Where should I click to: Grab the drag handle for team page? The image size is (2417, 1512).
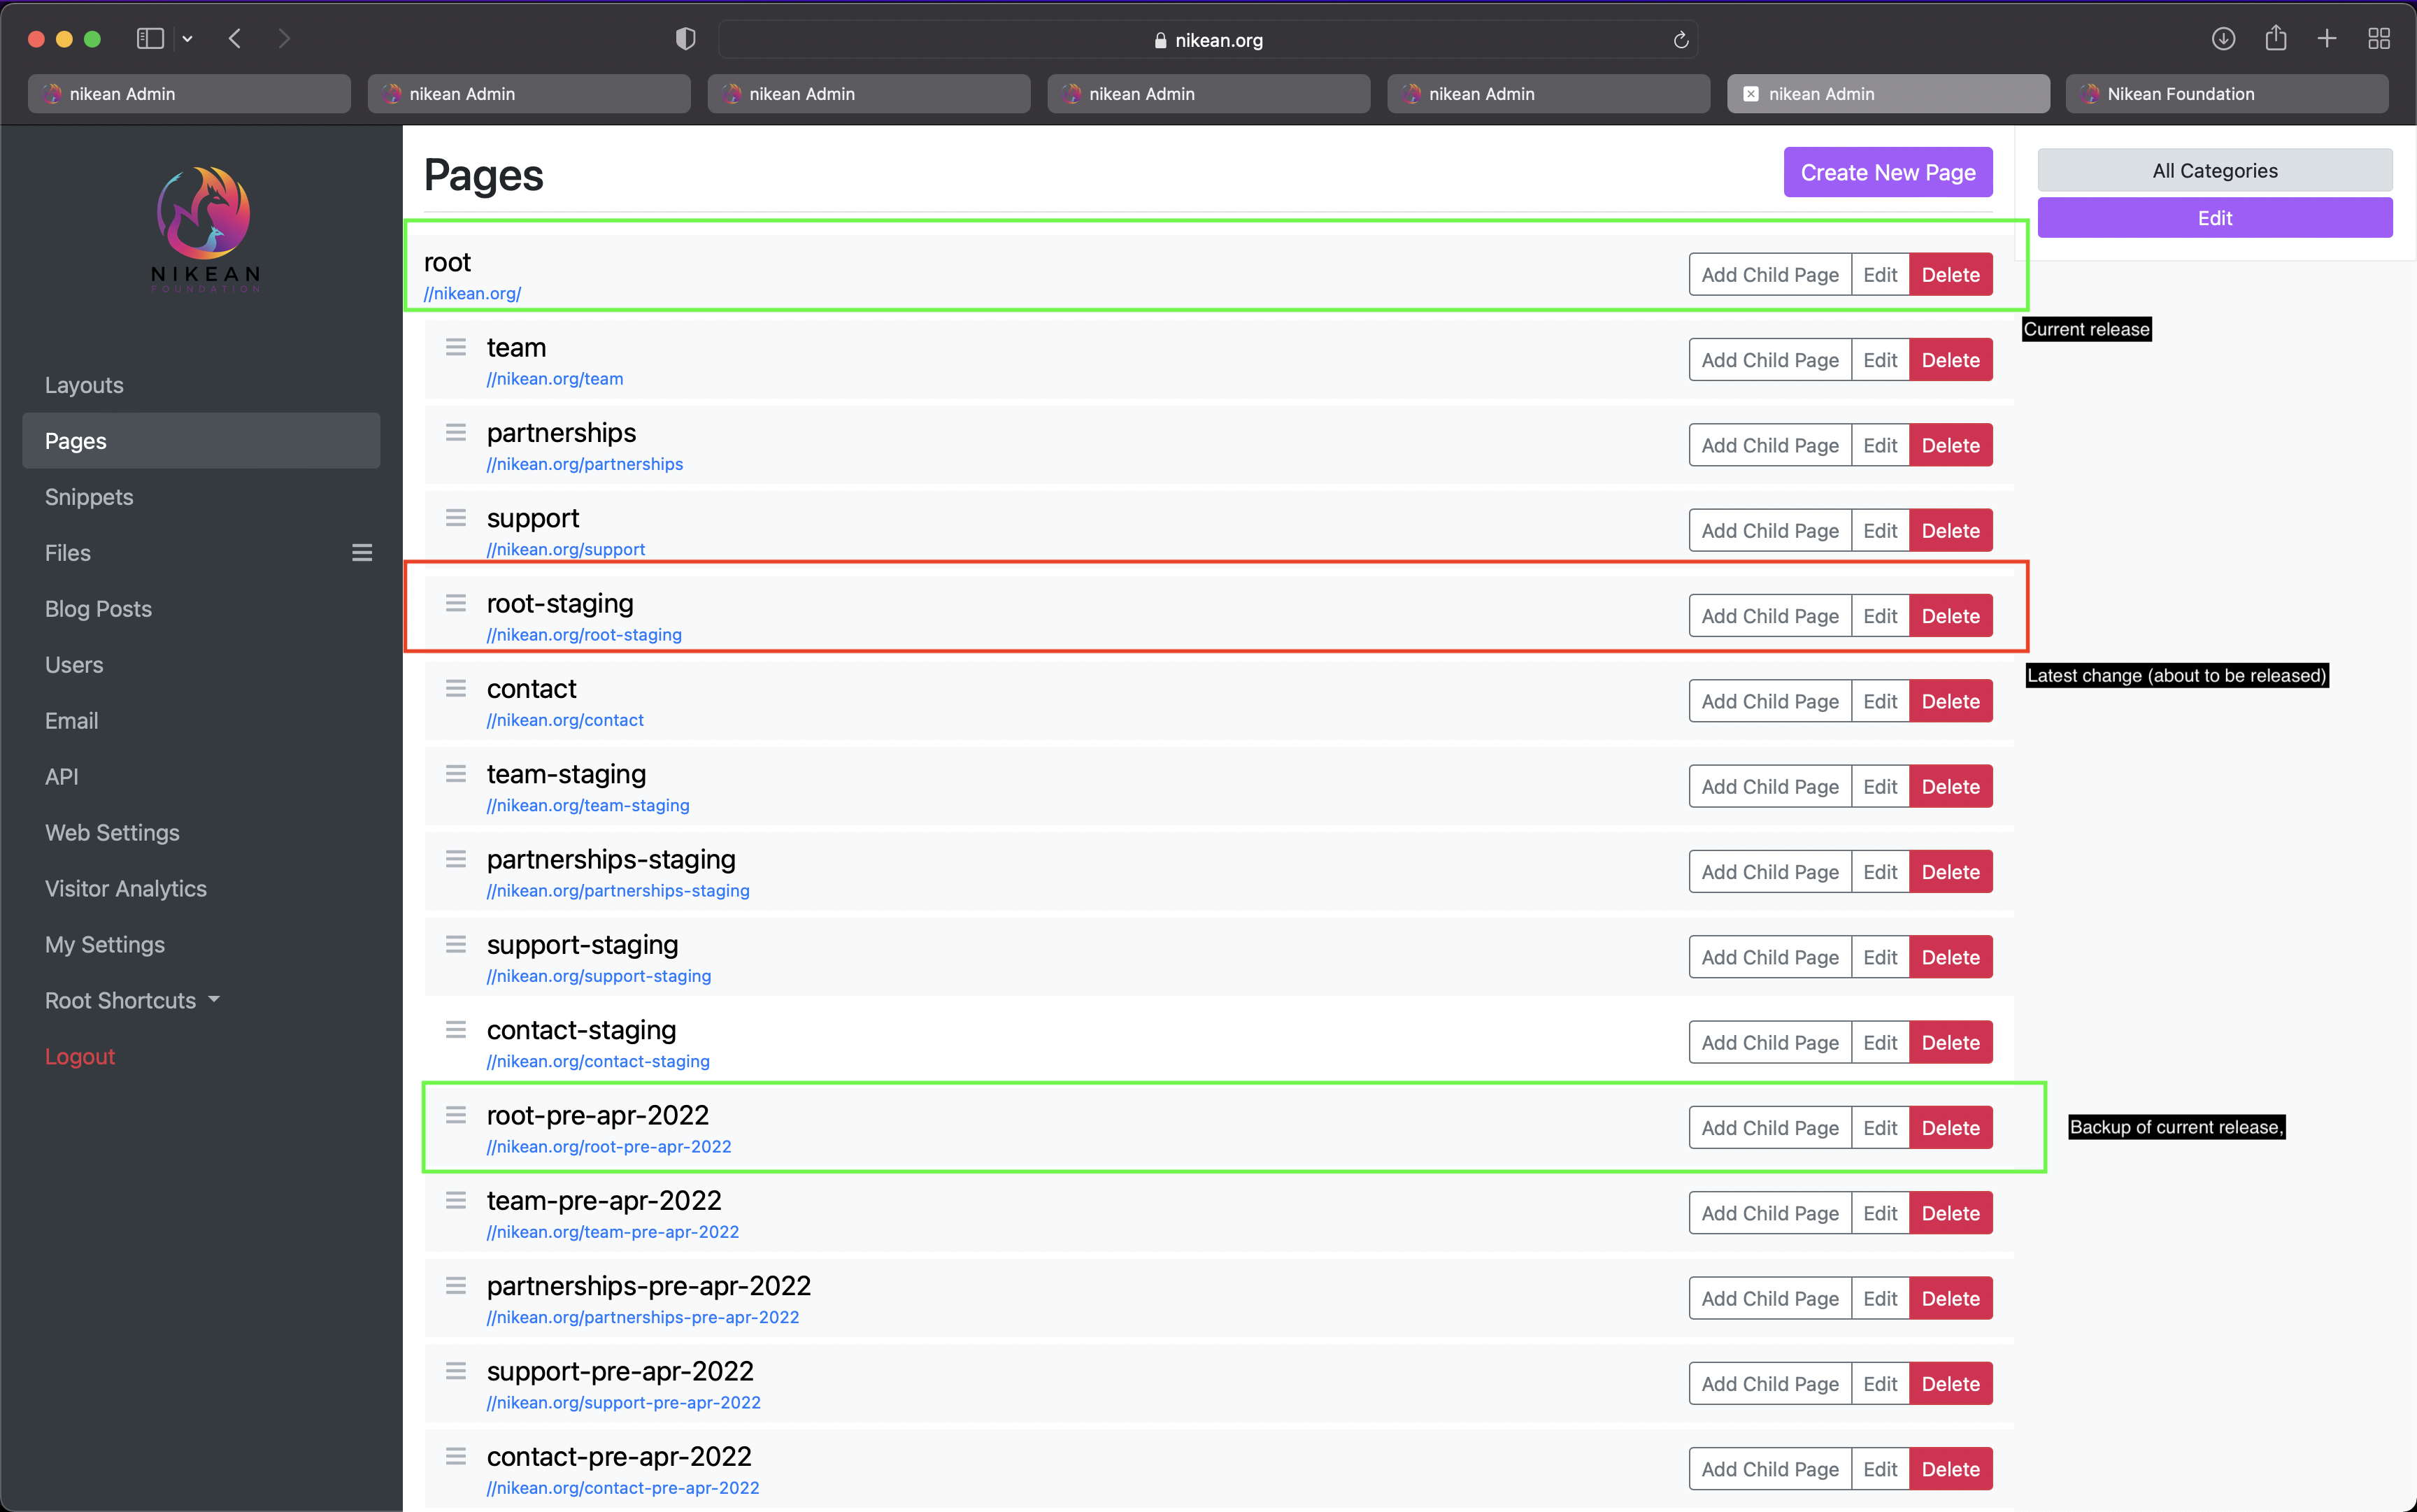(x=456, y=347)
